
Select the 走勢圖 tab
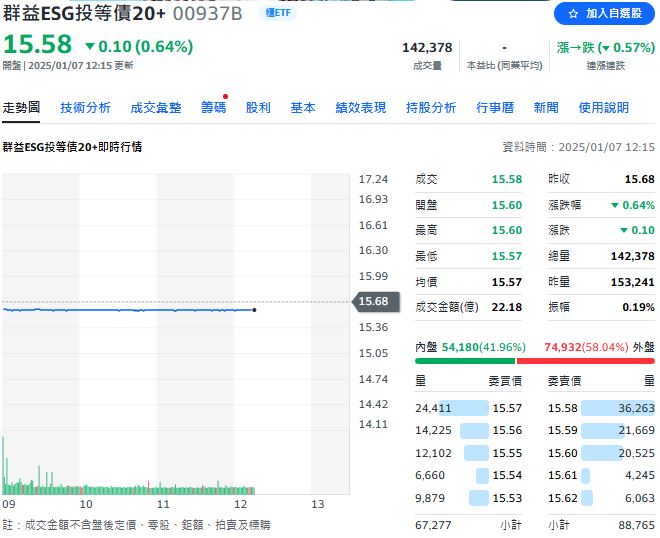pos(21,107)
